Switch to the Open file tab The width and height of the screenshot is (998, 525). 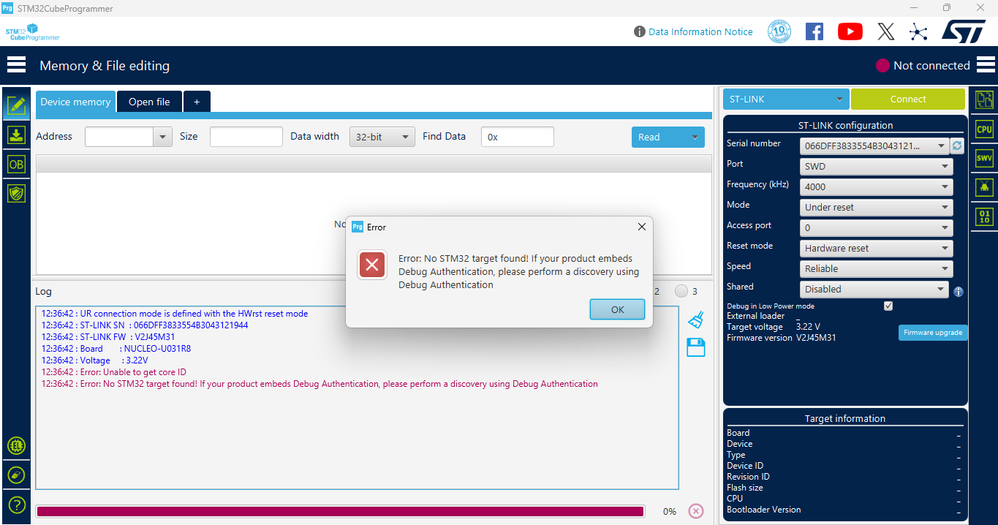pyautogui.click(x=150, y=102)
